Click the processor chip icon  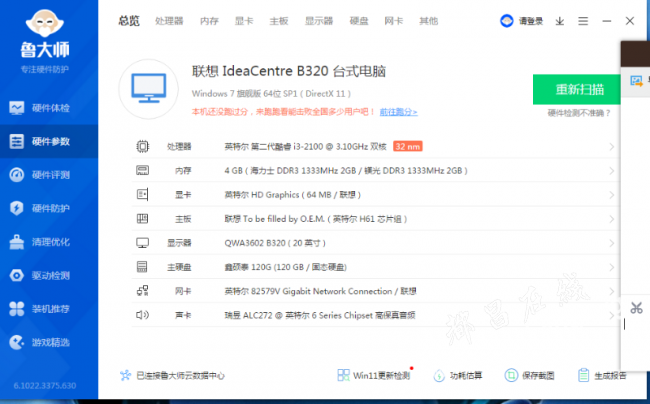click(142, 146)
